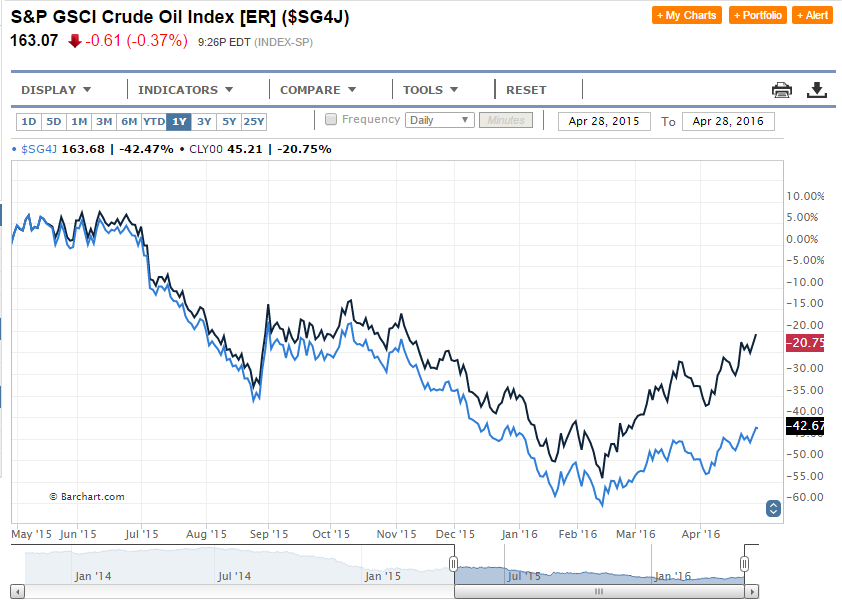Click the left scroll arrow of the timeline
The image size is (842, 611).
pyautogui.click(x=17, y=592)
